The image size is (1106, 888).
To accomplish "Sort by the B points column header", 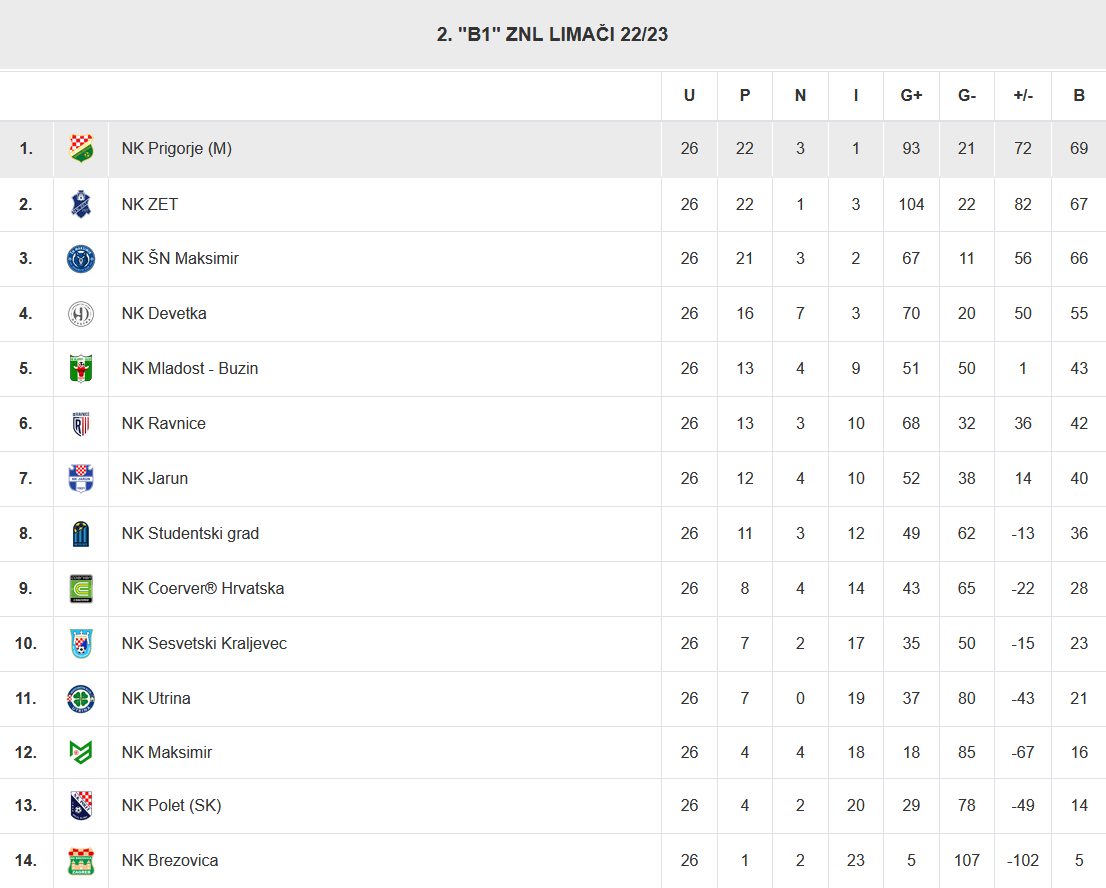I will pos(1078,95).
